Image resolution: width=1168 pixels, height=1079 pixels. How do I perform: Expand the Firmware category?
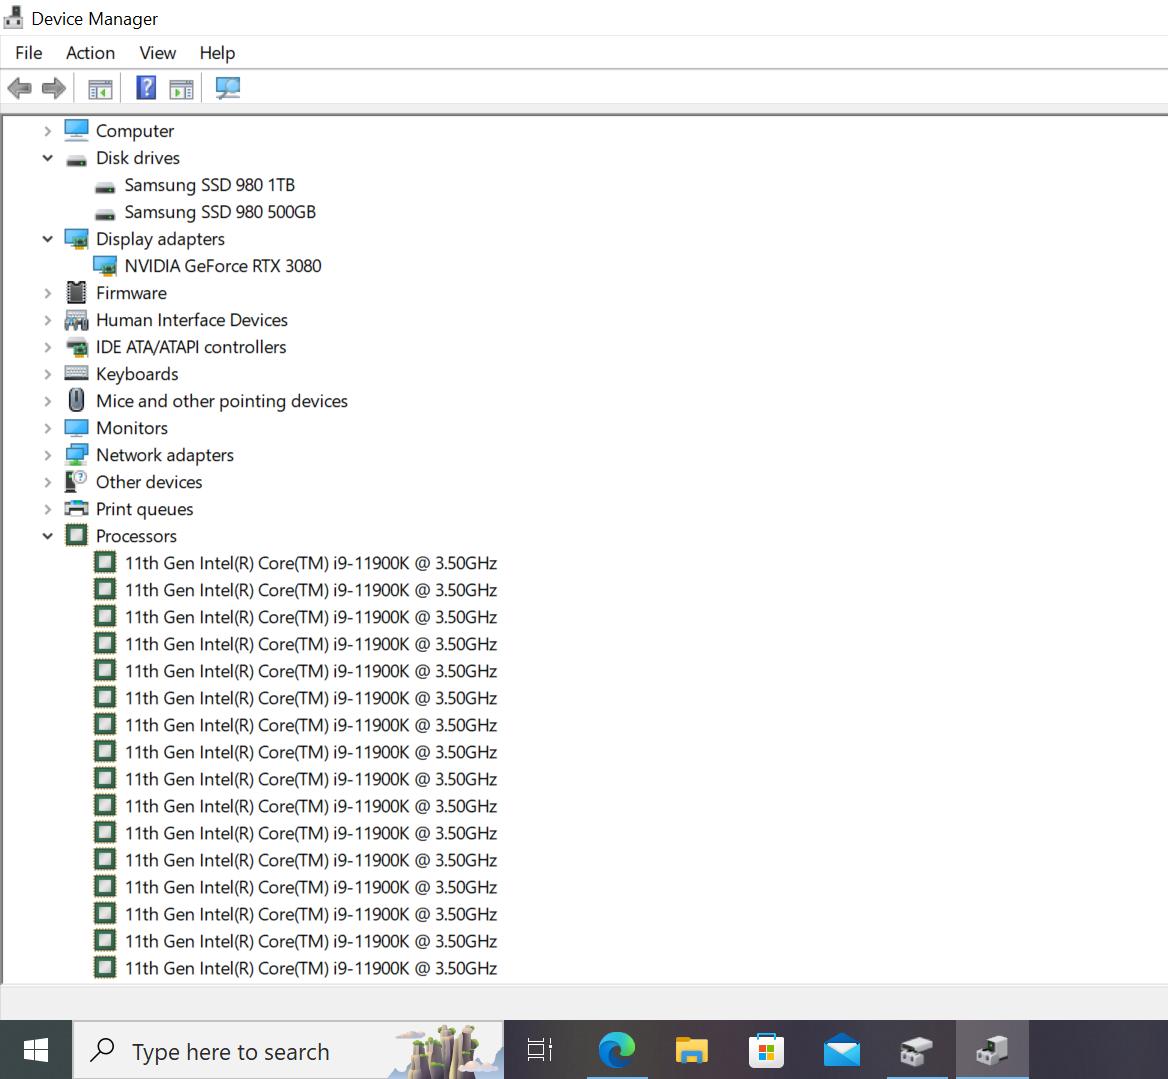click(x=48, y=293)
